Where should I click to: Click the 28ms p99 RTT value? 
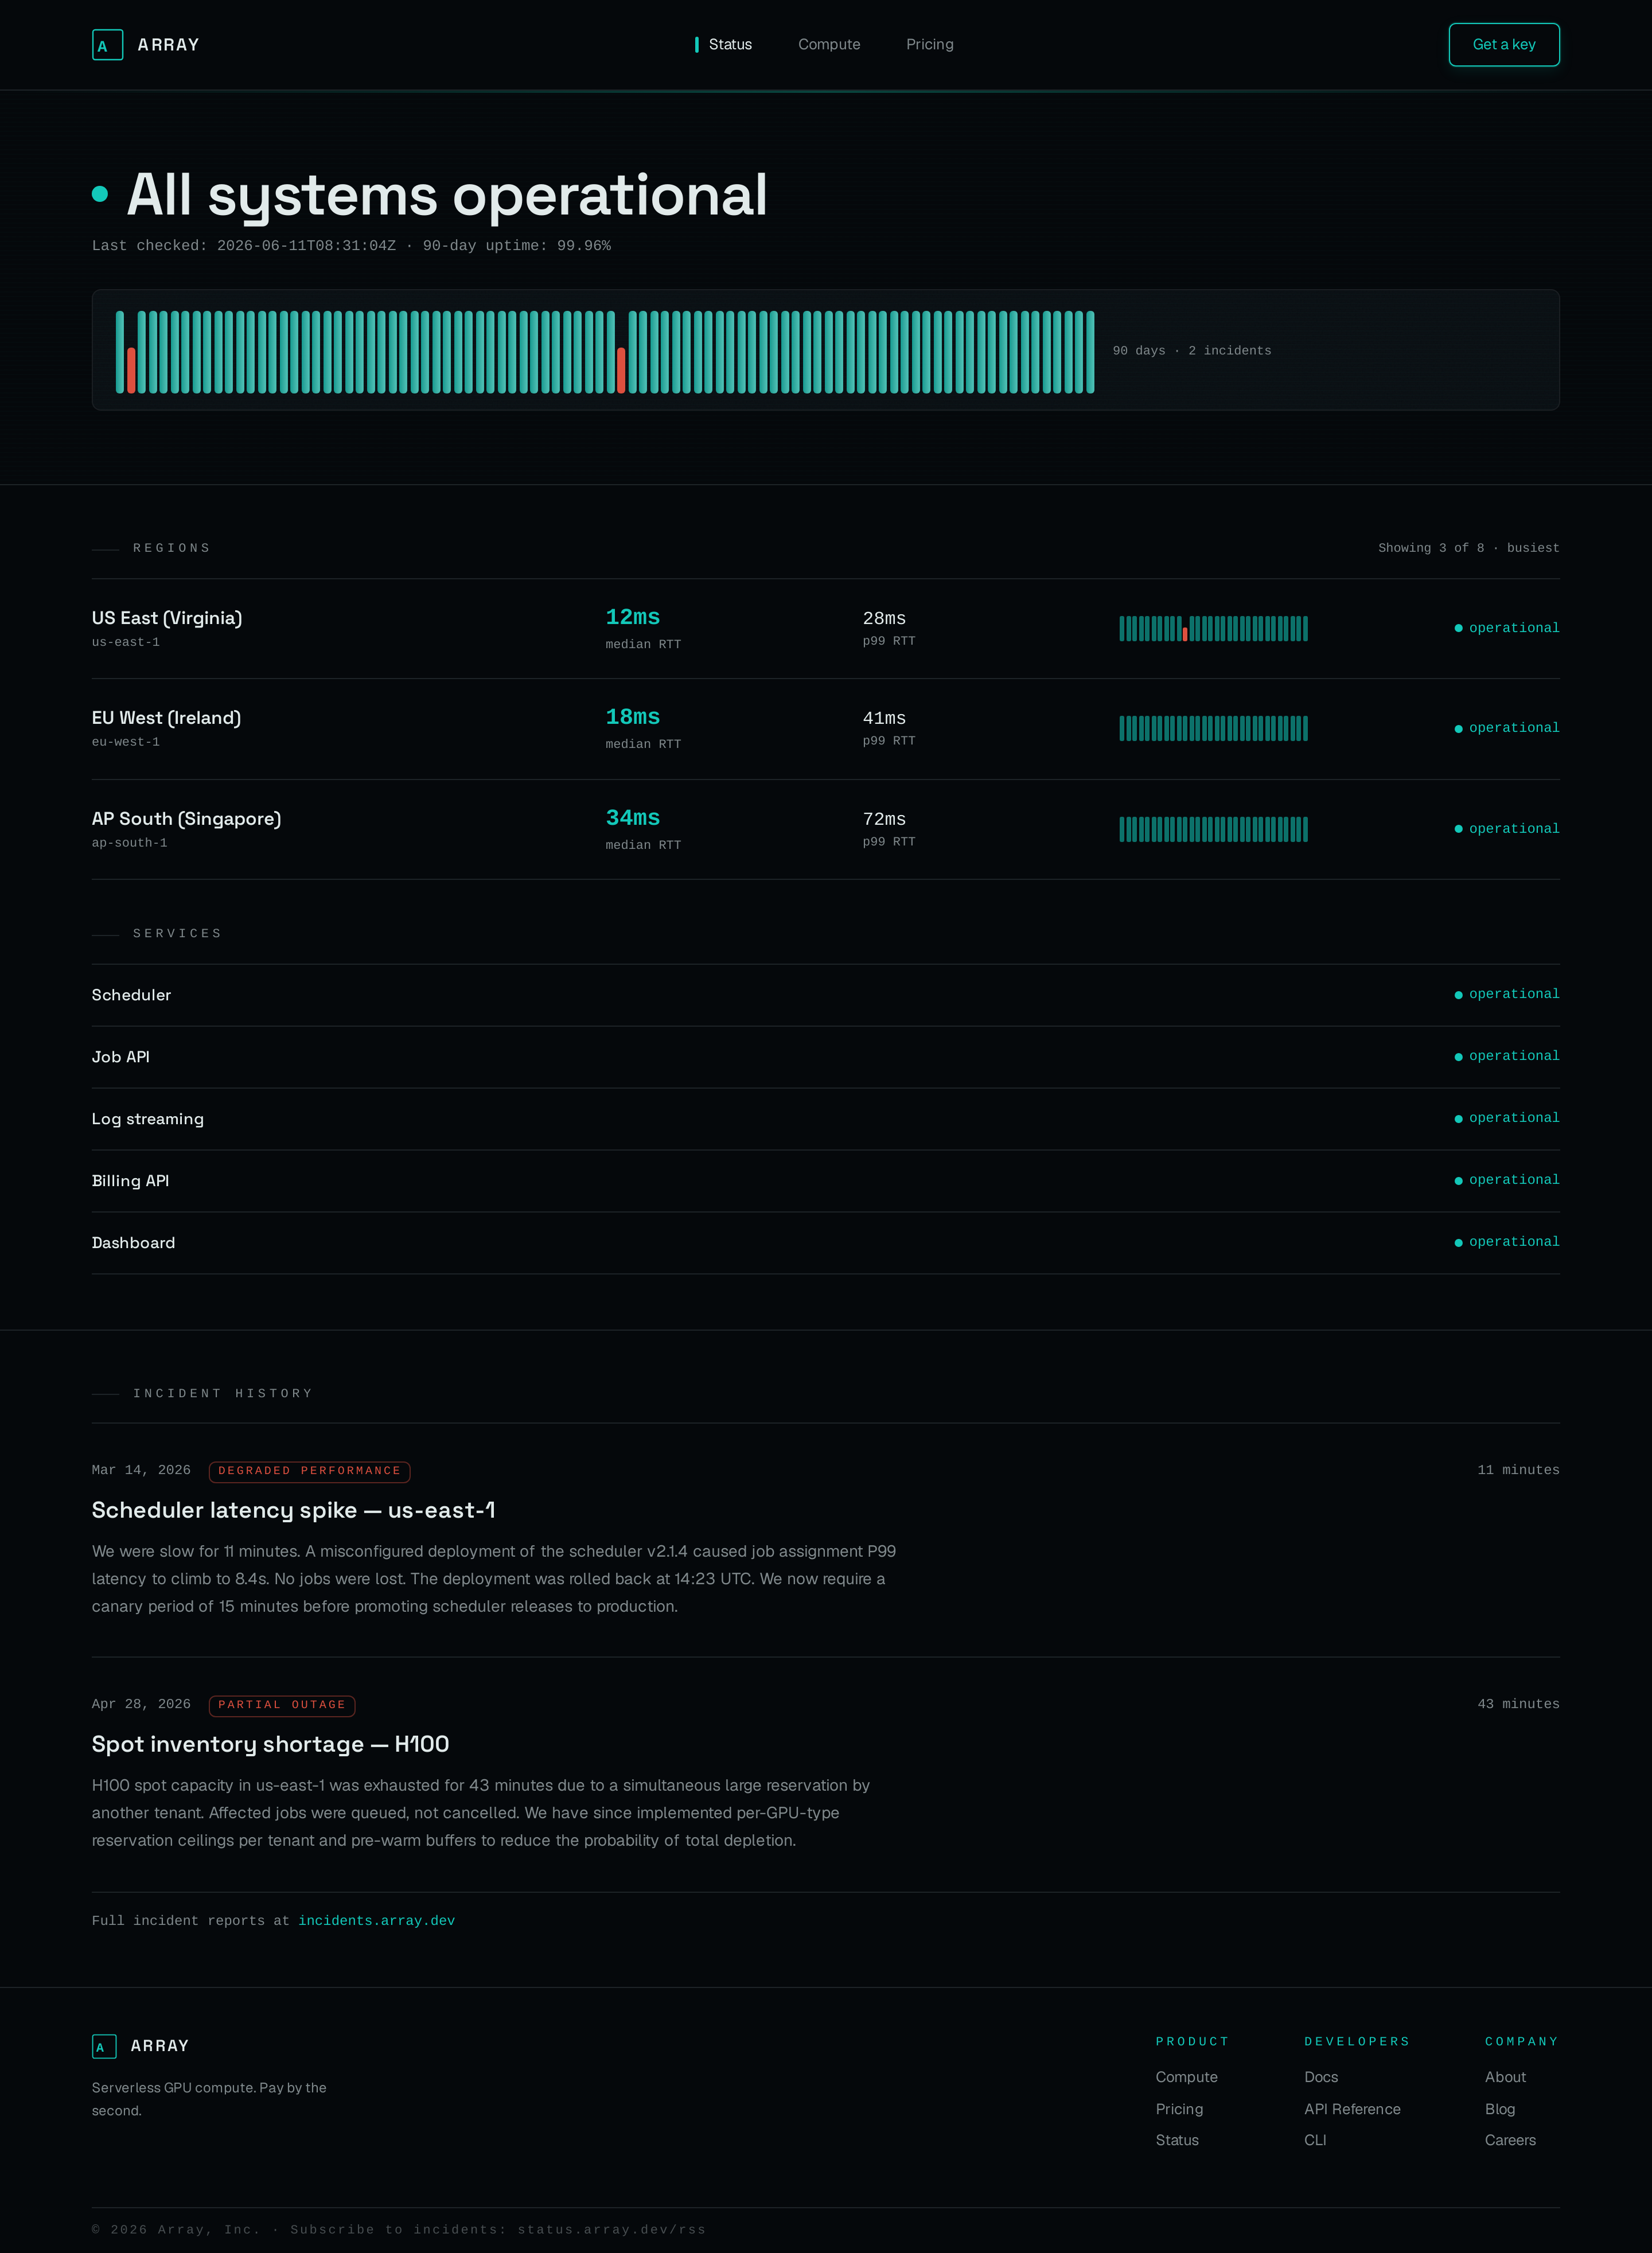tap(884, 619)
